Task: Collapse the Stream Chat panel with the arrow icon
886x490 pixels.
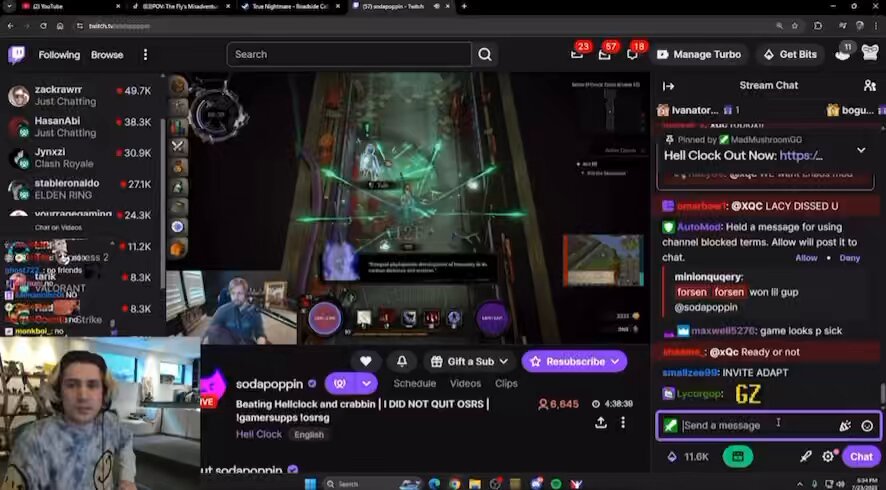Action: point(668,86)
